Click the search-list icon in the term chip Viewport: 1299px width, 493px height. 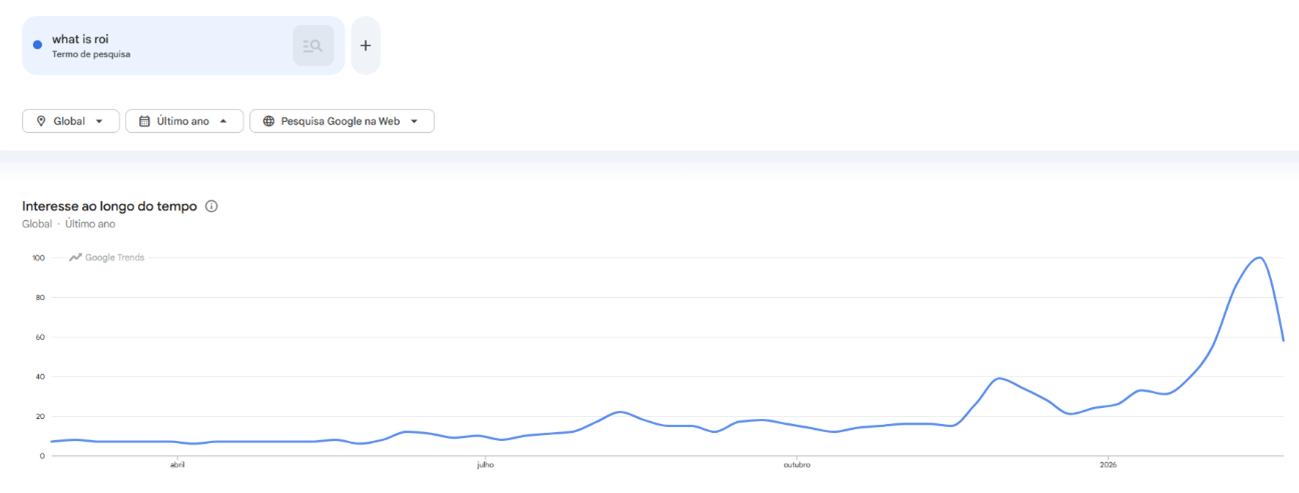coord(313,46)
